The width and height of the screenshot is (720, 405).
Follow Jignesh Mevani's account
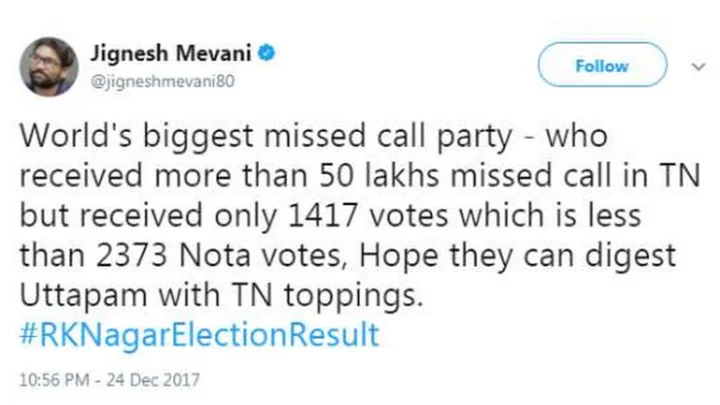pos(601,66)
